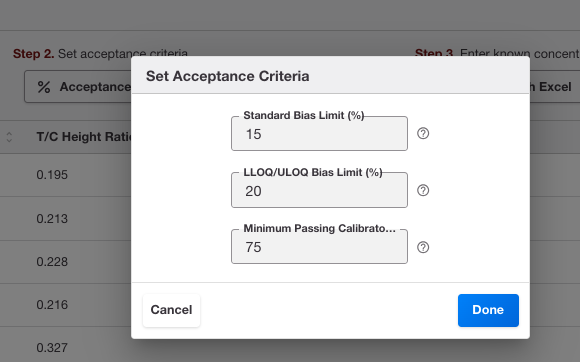Click help icon beside Standard Bias Limit
Screen dimensions: 580x362
tap(423, 133)
